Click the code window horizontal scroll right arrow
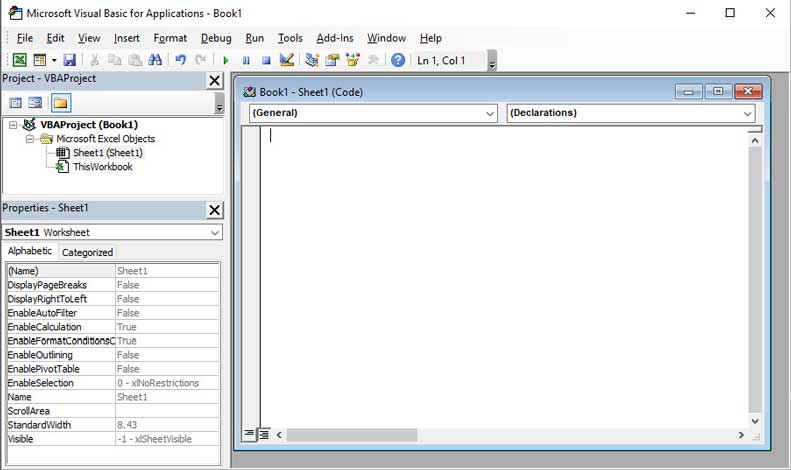 click(x=741, y=434)
